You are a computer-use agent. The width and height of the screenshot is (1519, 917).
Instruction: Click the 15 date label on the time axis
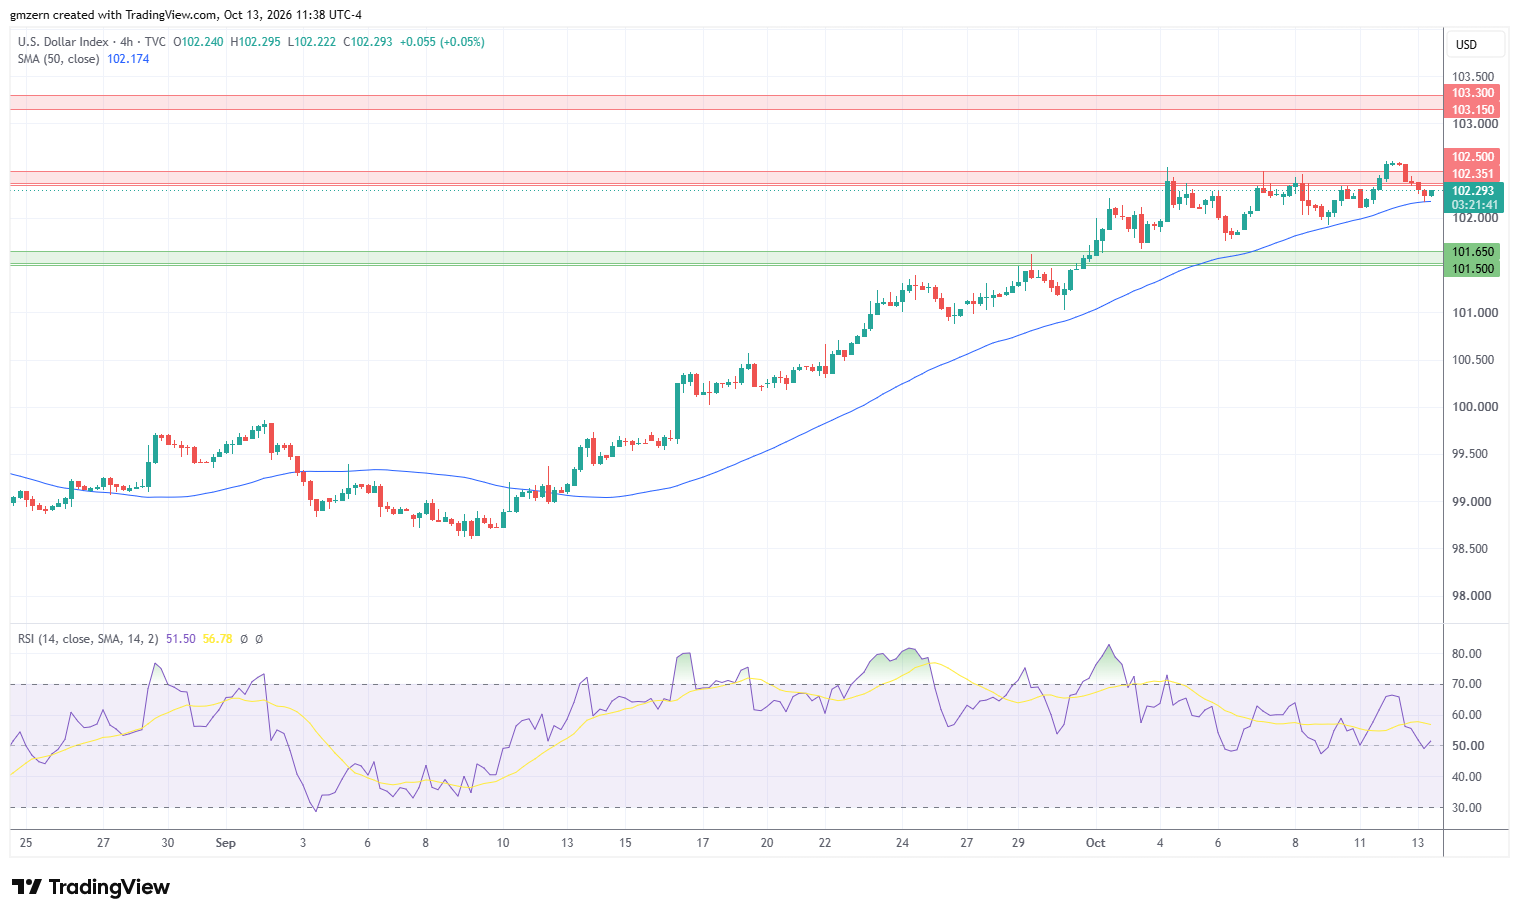pos(625,843)
